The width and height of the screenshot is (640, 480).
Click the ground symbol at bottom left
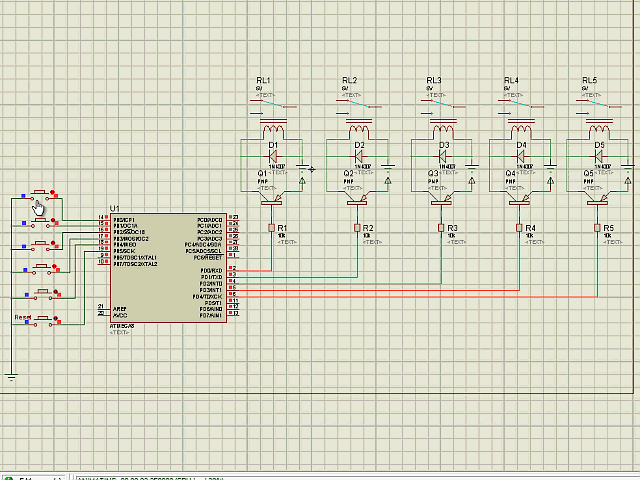(11, 377)
